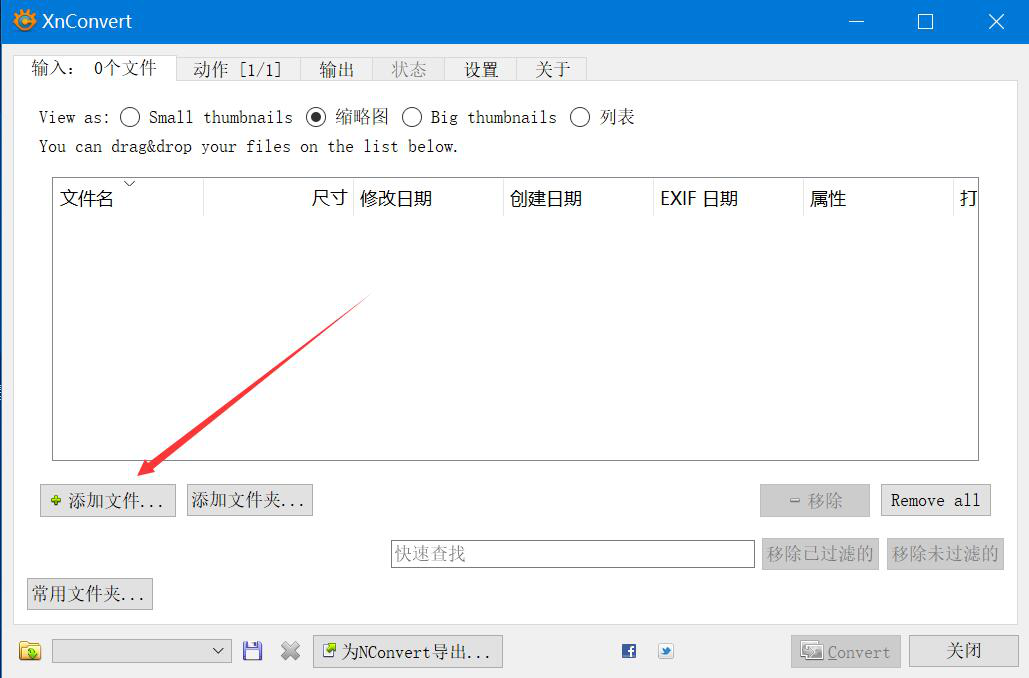Screen dimensions: 1029x678
Task: Sort by EXIF 日期 column header
Action: (728, 198)
